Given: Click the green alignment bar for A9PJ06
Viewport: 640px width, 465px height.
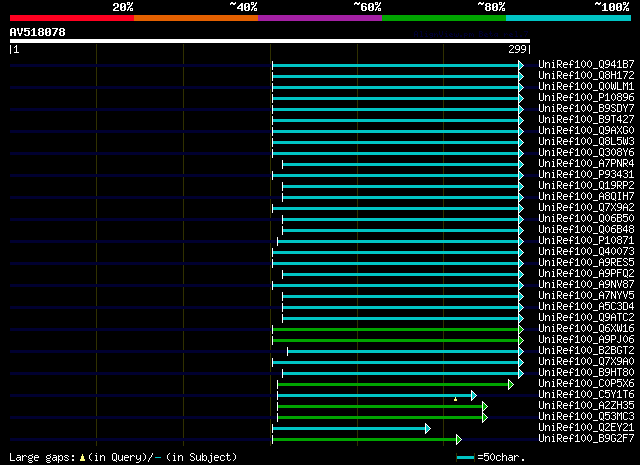Looking at the screenshot, I should tap(398, 340).
